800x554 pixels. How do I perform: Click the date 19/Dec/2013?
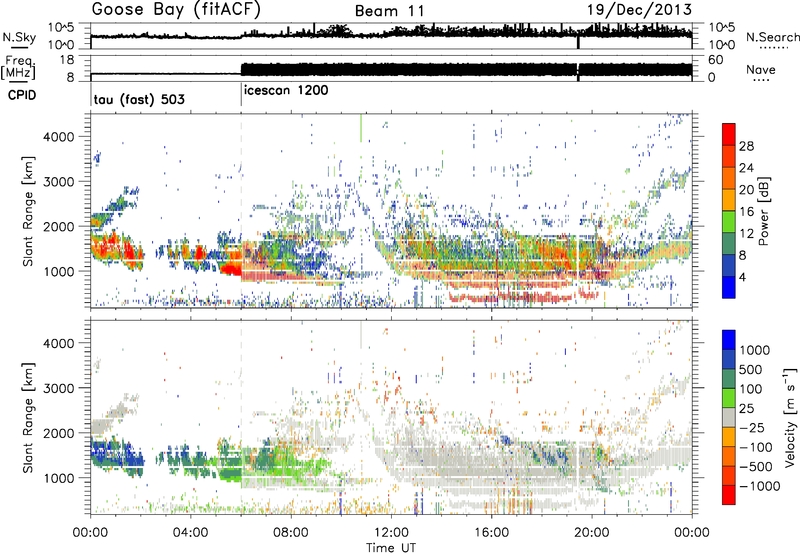pyautogui.click(x=639, y=9)
